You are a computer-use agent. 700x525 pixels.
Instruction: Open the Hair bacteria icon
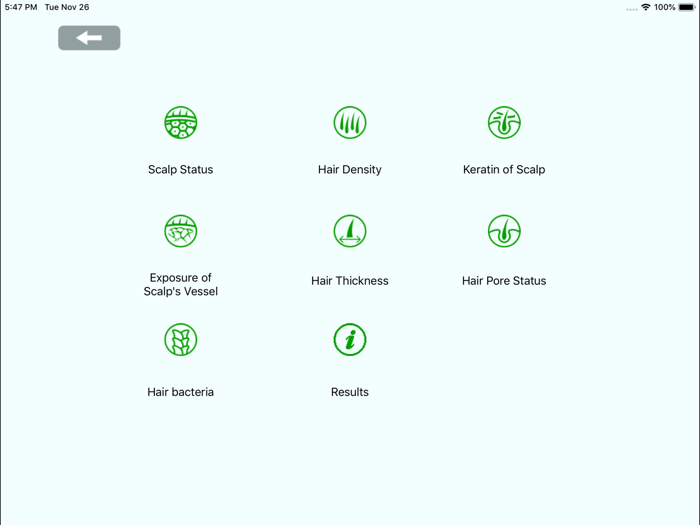(x=181, y=340)
